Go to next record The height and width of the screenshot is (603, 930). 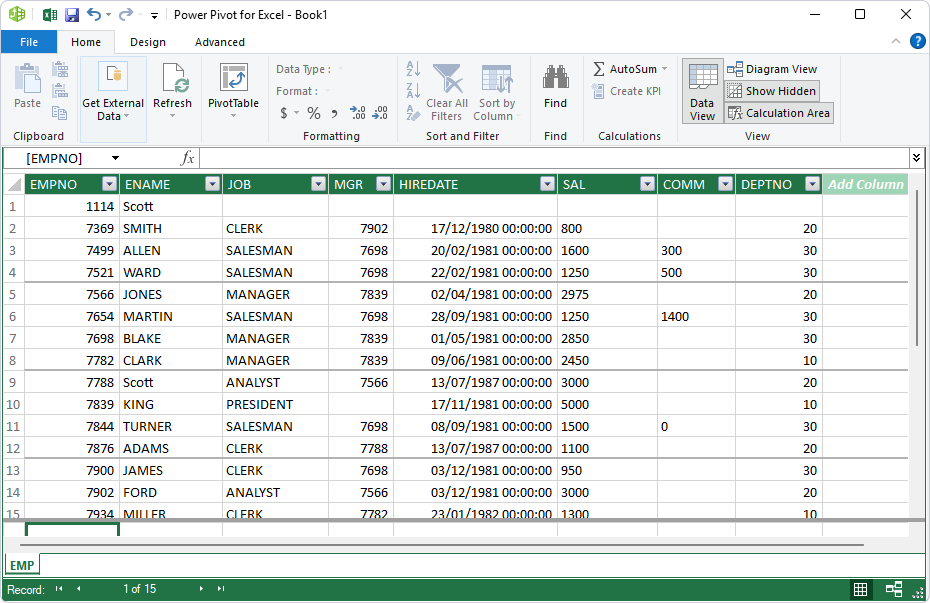201,589
